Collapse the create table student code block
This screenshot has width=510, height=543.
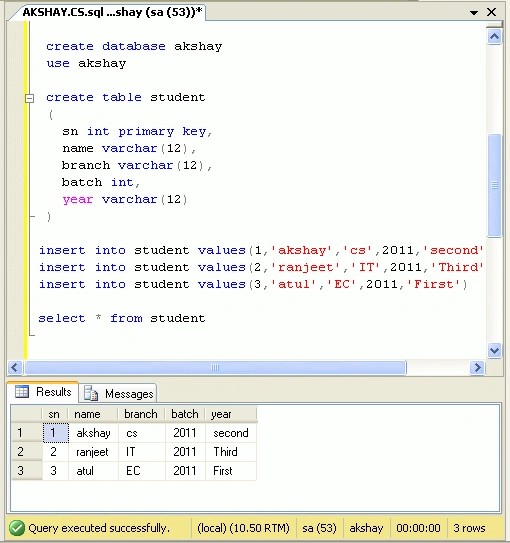(30, 98)
